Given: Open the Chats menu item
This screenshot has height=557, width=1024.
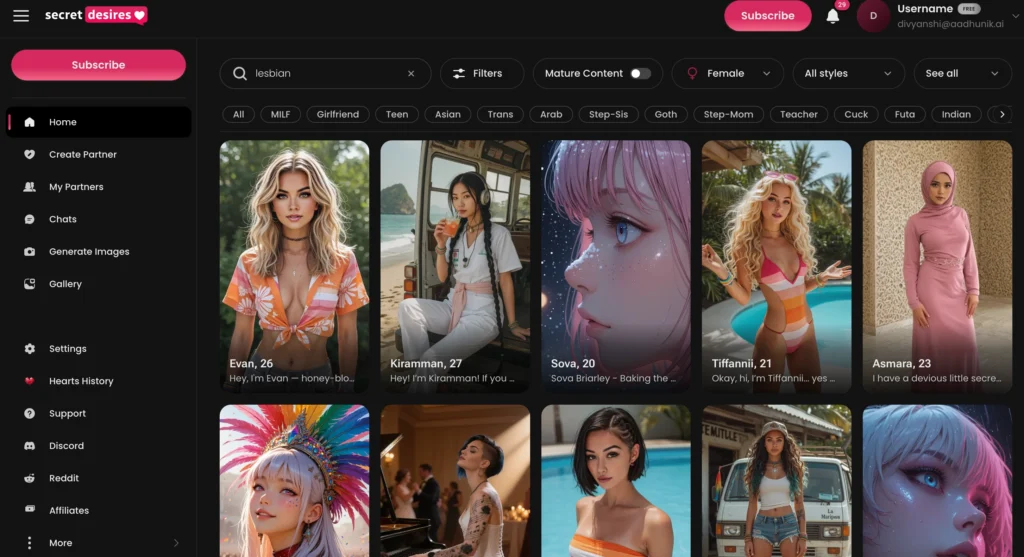Looking at the screenshot, I should coord(99,219).
